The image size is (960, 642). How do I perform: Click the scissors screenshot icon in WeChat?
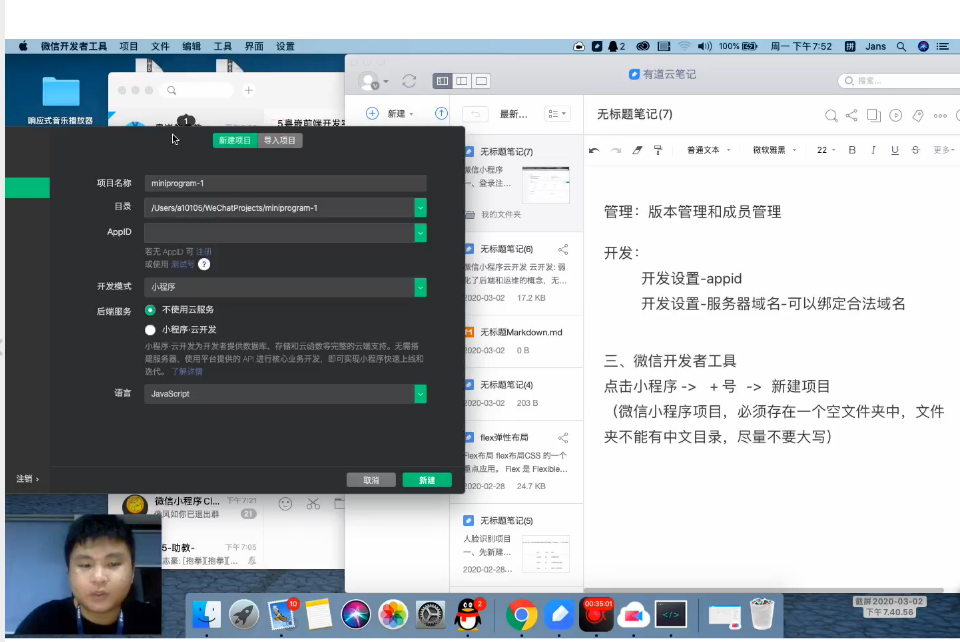tap(313, 504)
